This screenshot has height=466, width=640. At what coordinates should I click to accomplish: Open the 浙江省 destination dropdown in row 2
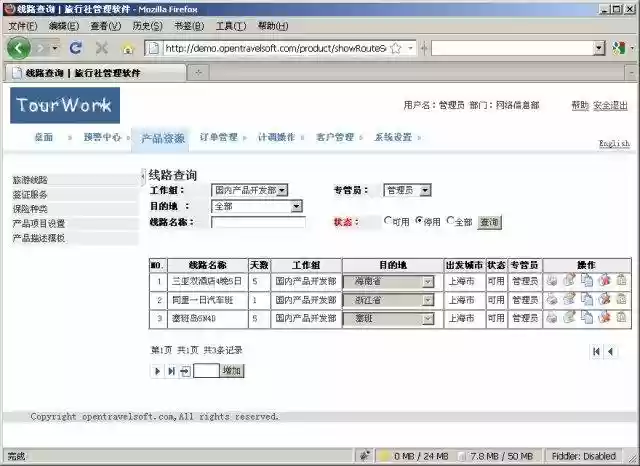click(388, 300)
